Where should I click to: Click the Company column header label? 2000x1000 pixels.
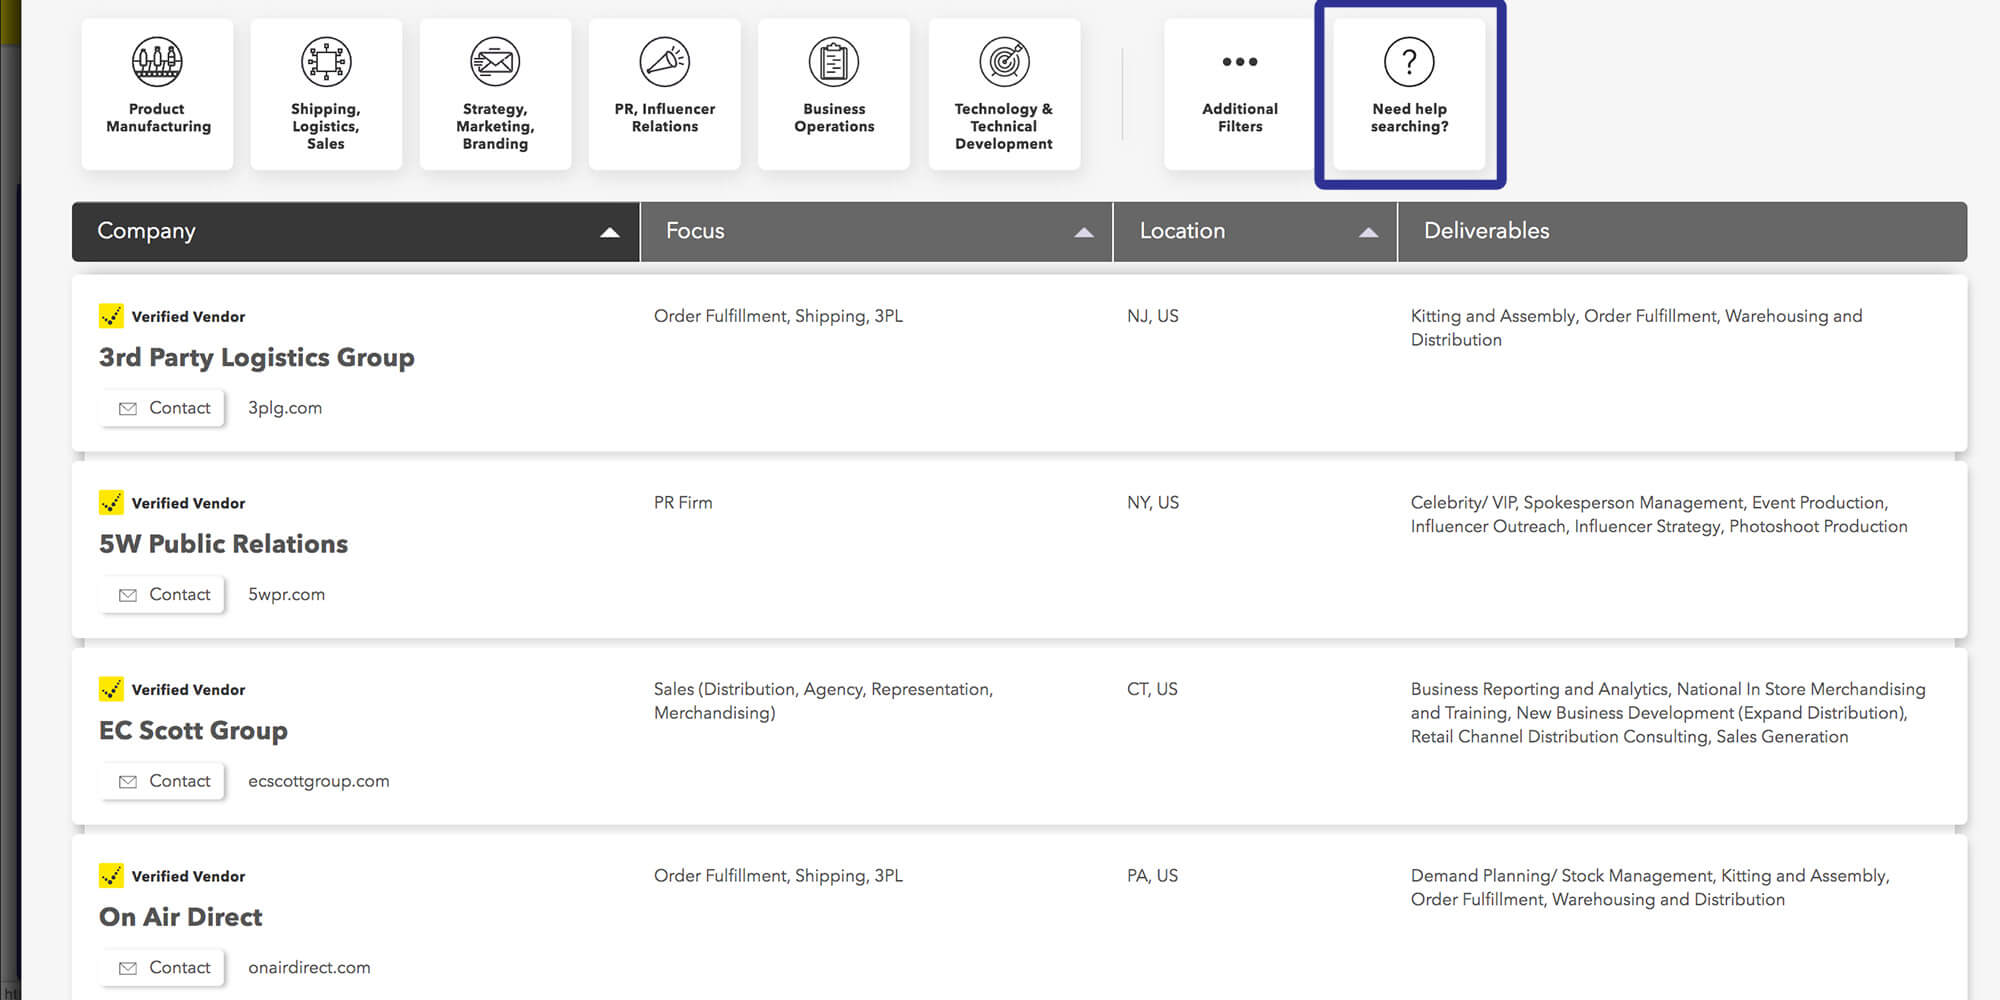146,231
